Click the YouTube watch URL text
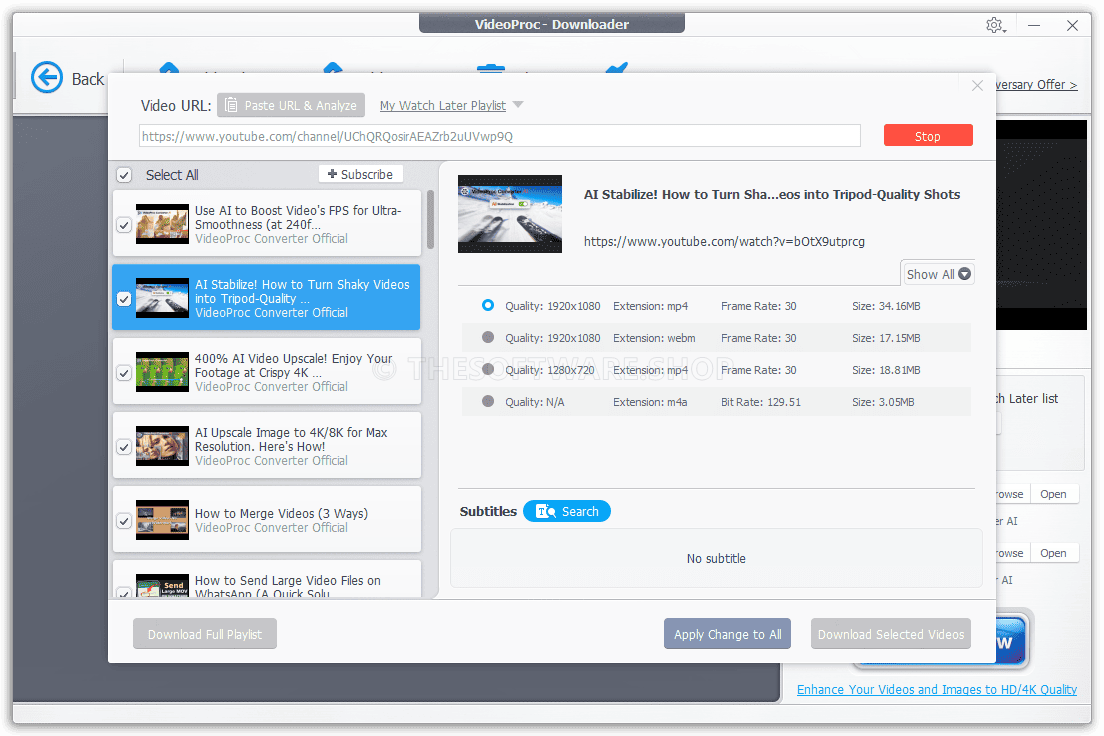The width and height of the screenshot is (1104, 736). tap(724, 242)
